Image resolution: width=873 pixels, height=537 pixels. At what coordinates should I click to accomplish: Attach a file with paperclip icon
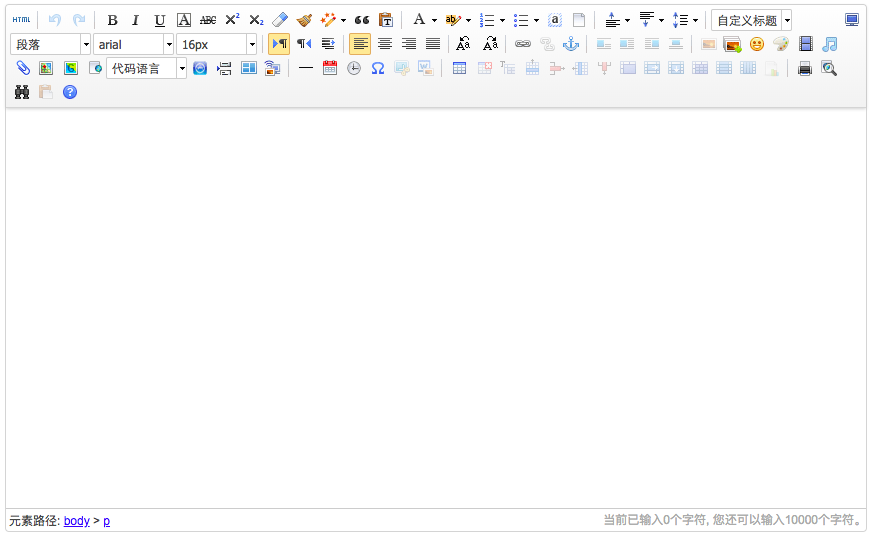click(22, 68)
